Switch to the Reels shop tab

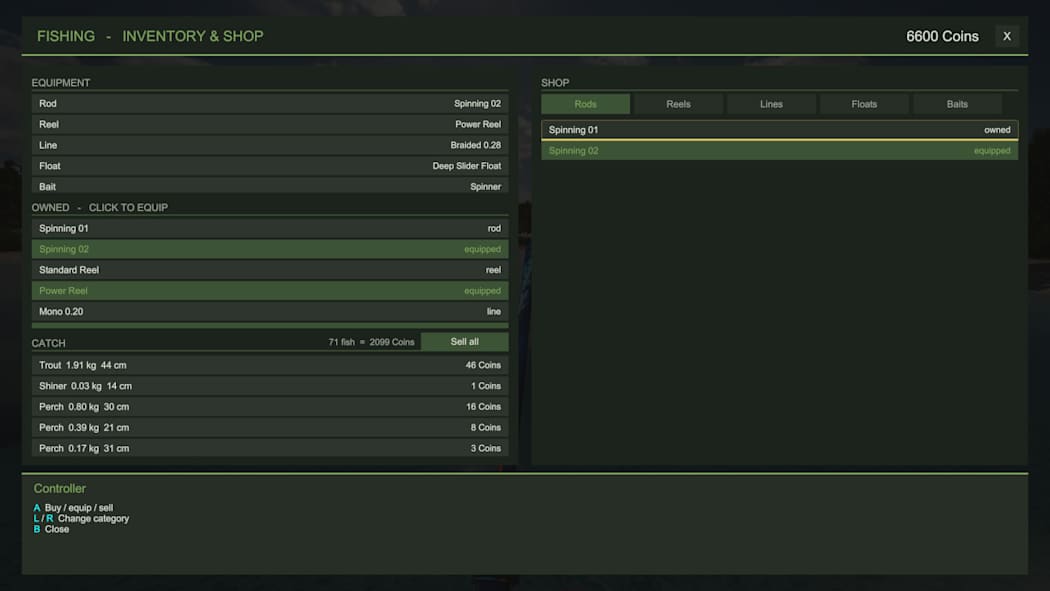(678, 104)
